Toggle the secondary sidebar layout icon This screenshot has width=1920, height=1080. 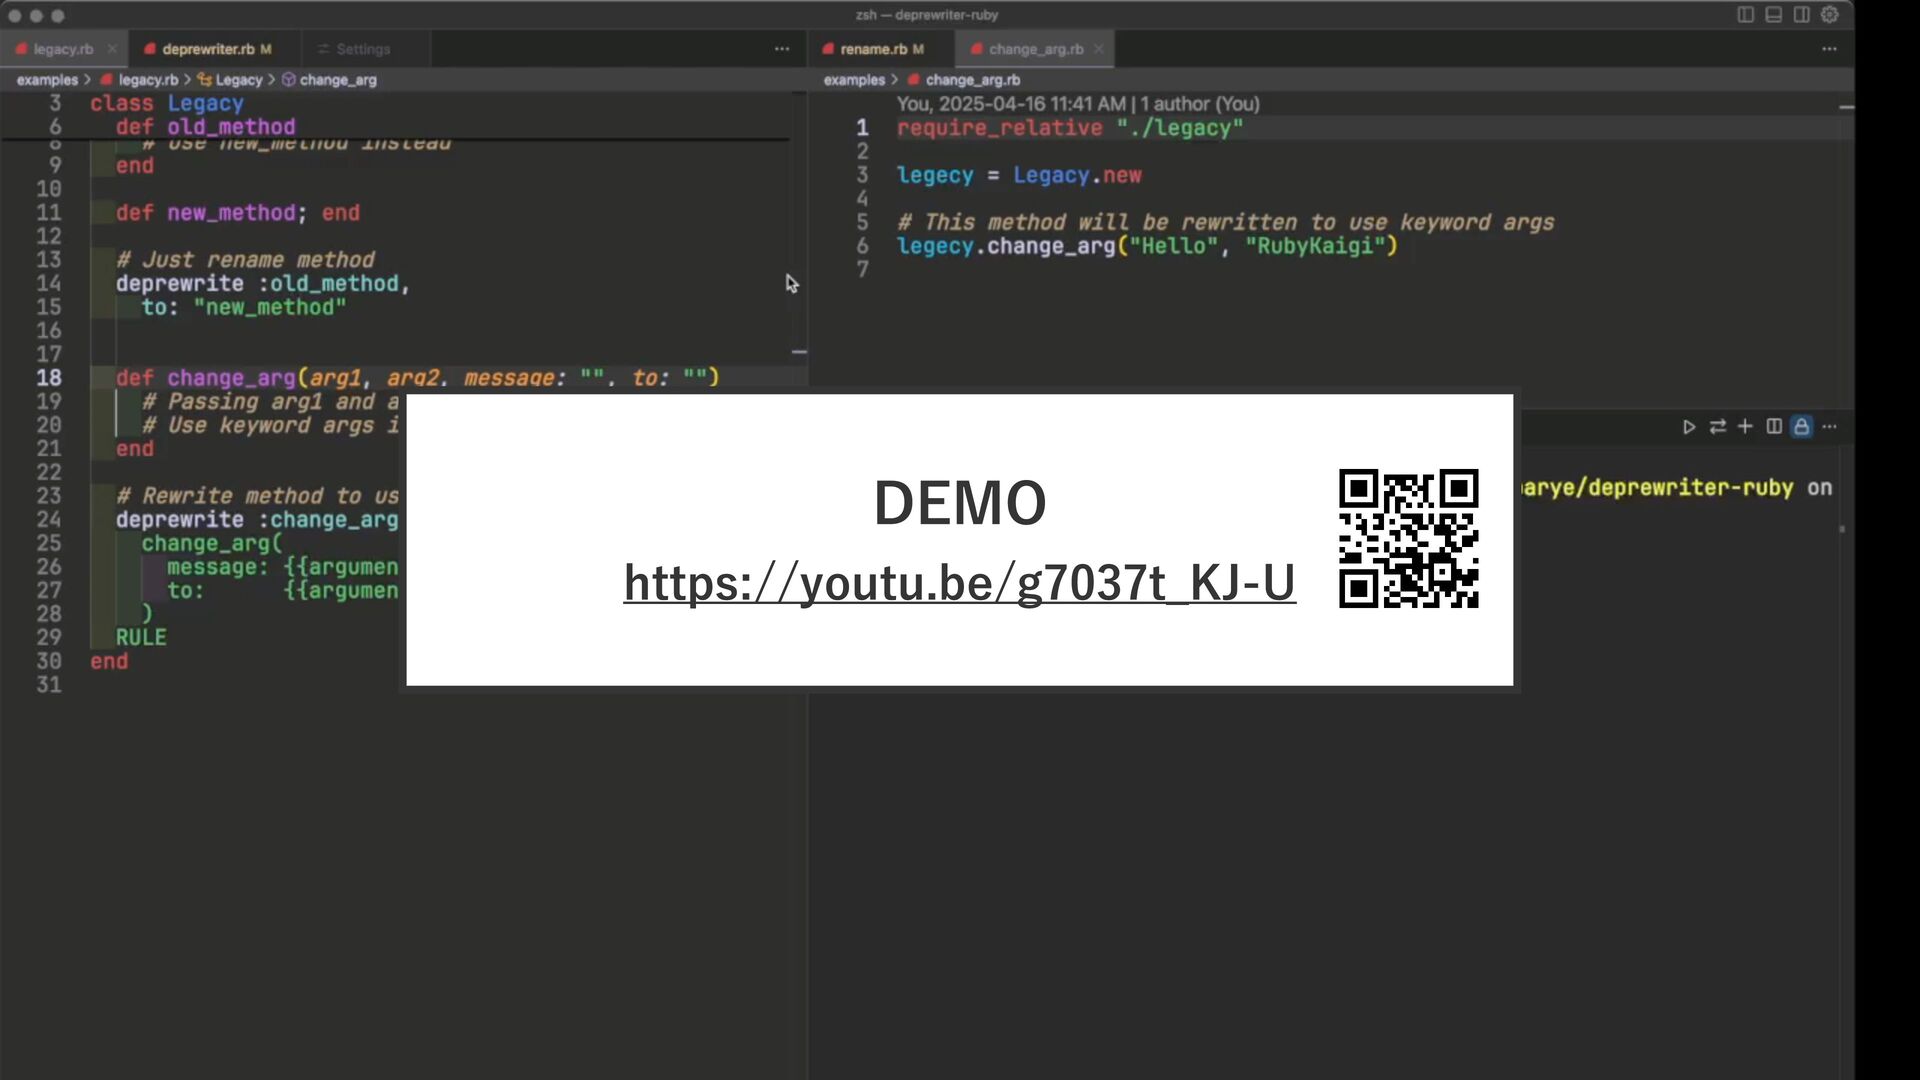point(1801,15)
